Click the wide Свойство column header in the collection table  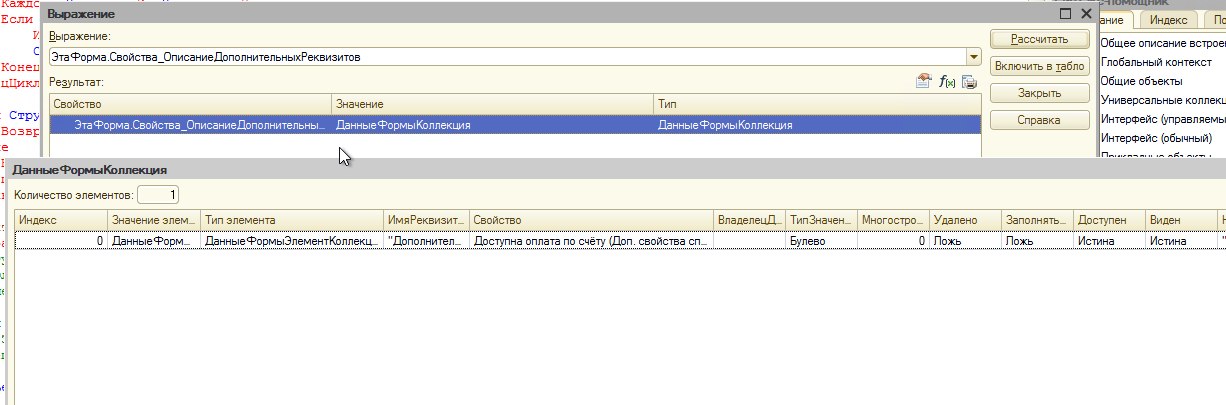(x=592, y=219)
